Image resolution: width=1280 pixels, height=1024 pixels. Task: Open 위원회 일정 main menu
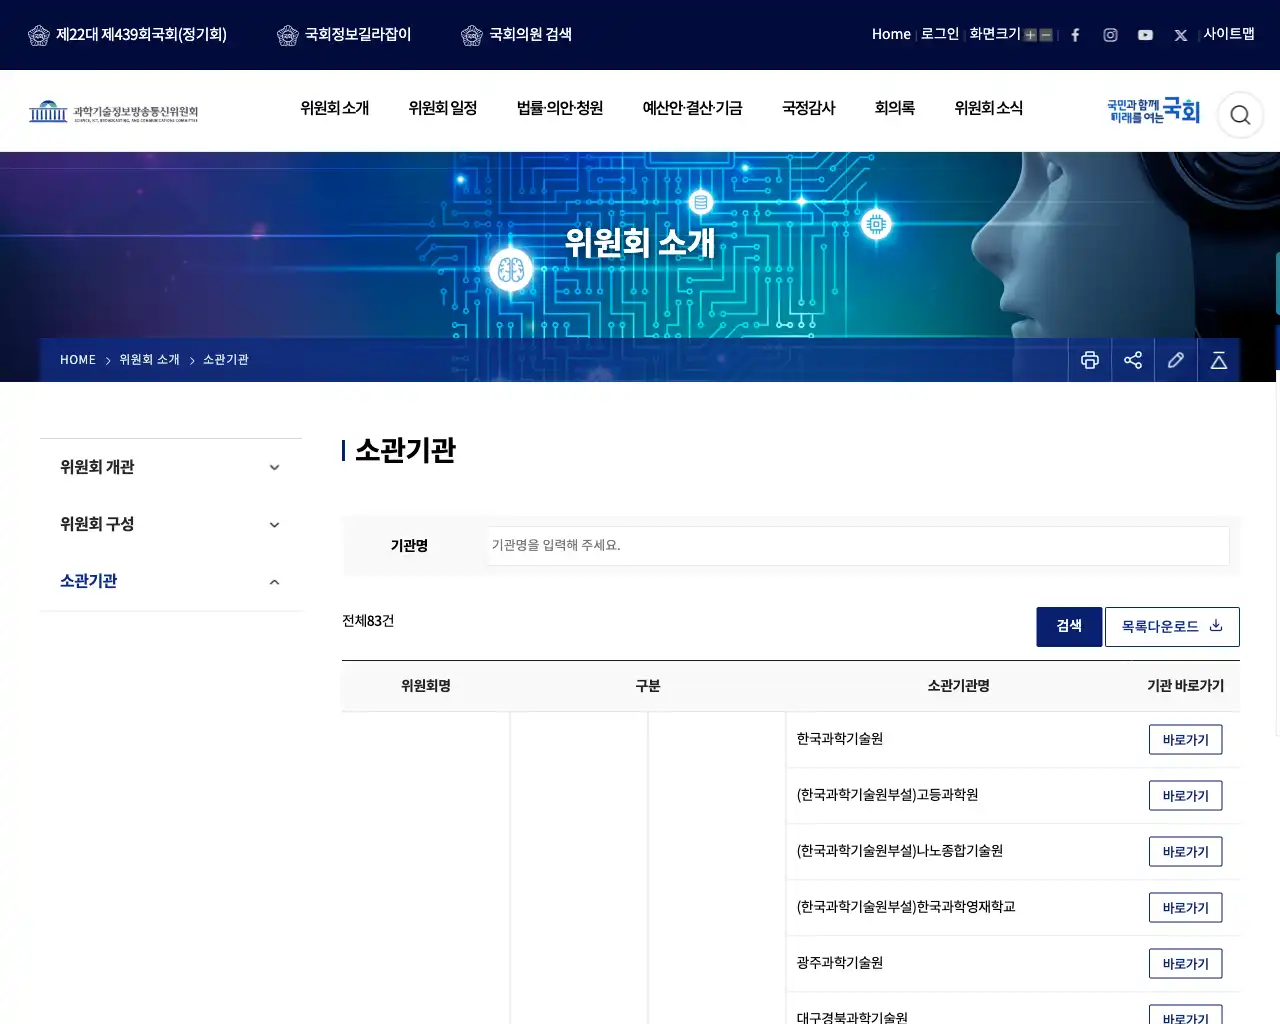pos(443,108)
